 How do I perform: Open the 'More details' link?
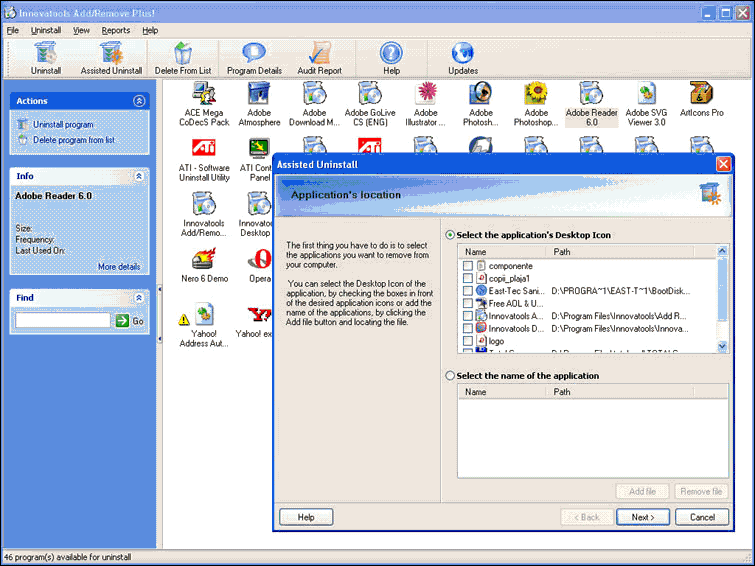pos(119,266)
